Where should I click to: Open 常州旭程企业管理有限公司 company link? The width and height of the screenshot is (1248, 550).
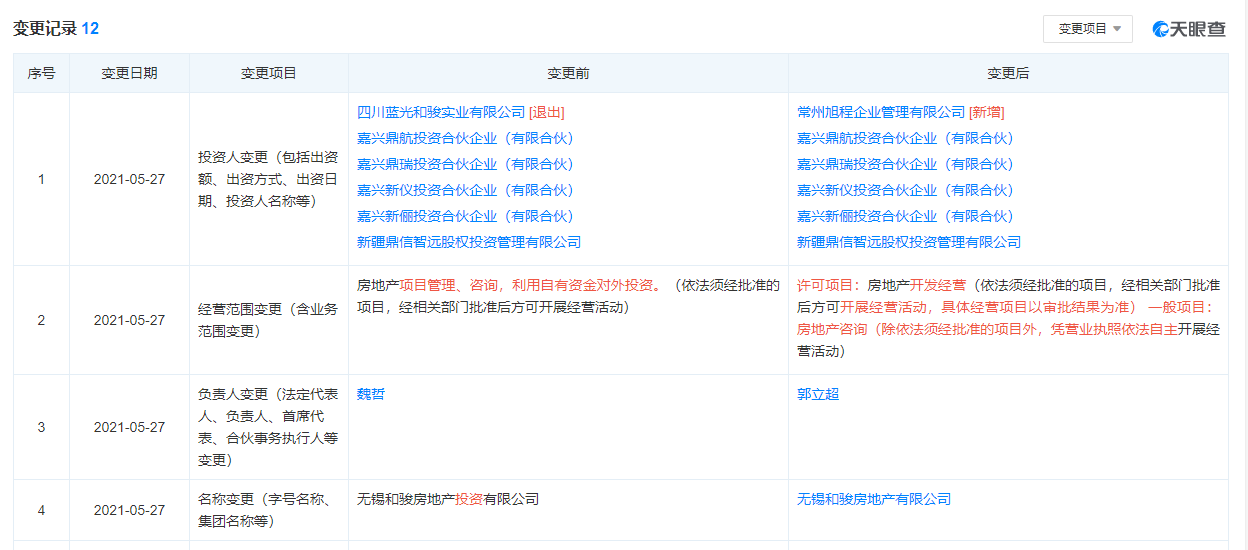pos(881,112)
